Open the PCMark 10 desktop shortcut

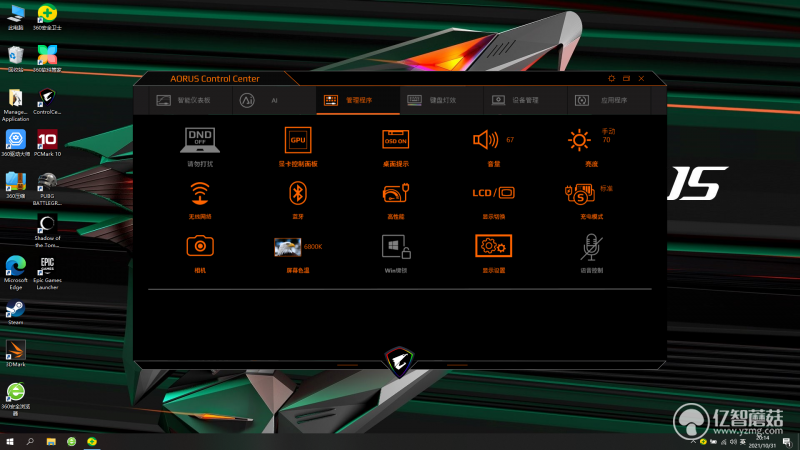47,143
